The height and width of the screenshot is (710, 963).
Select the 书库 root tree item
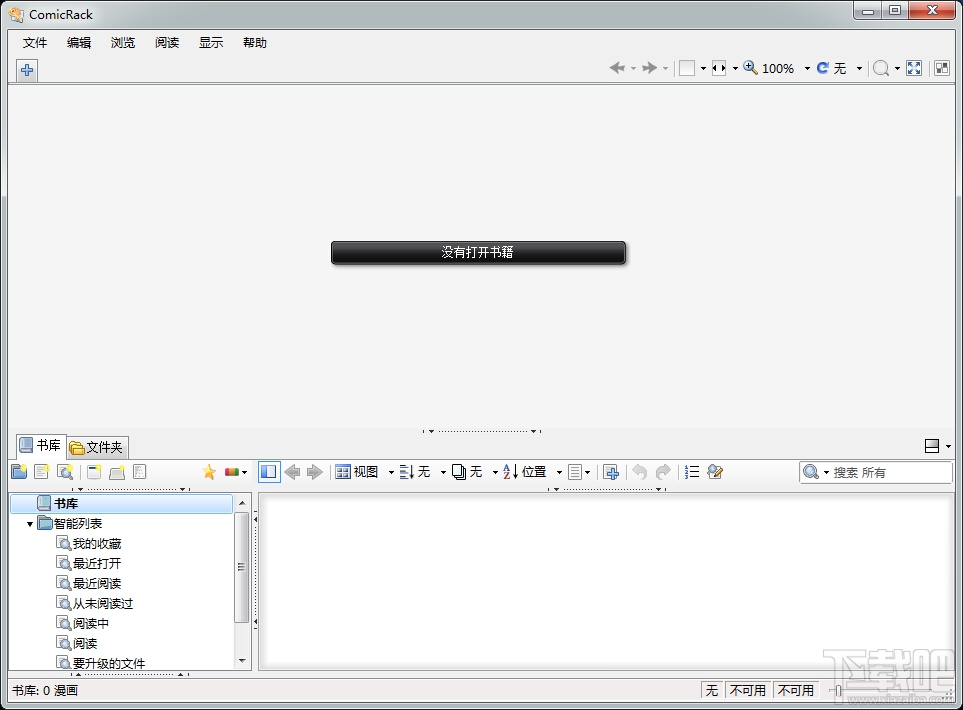tap(122, 504)
